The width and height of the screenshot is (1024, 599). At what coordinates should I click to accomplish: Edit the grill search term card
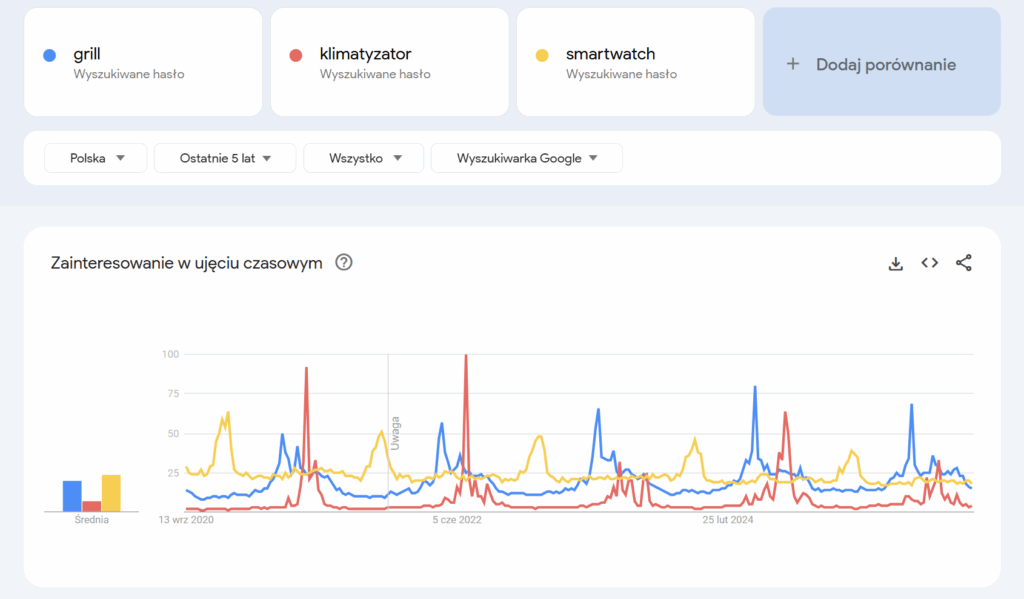[x=142, y=62]
